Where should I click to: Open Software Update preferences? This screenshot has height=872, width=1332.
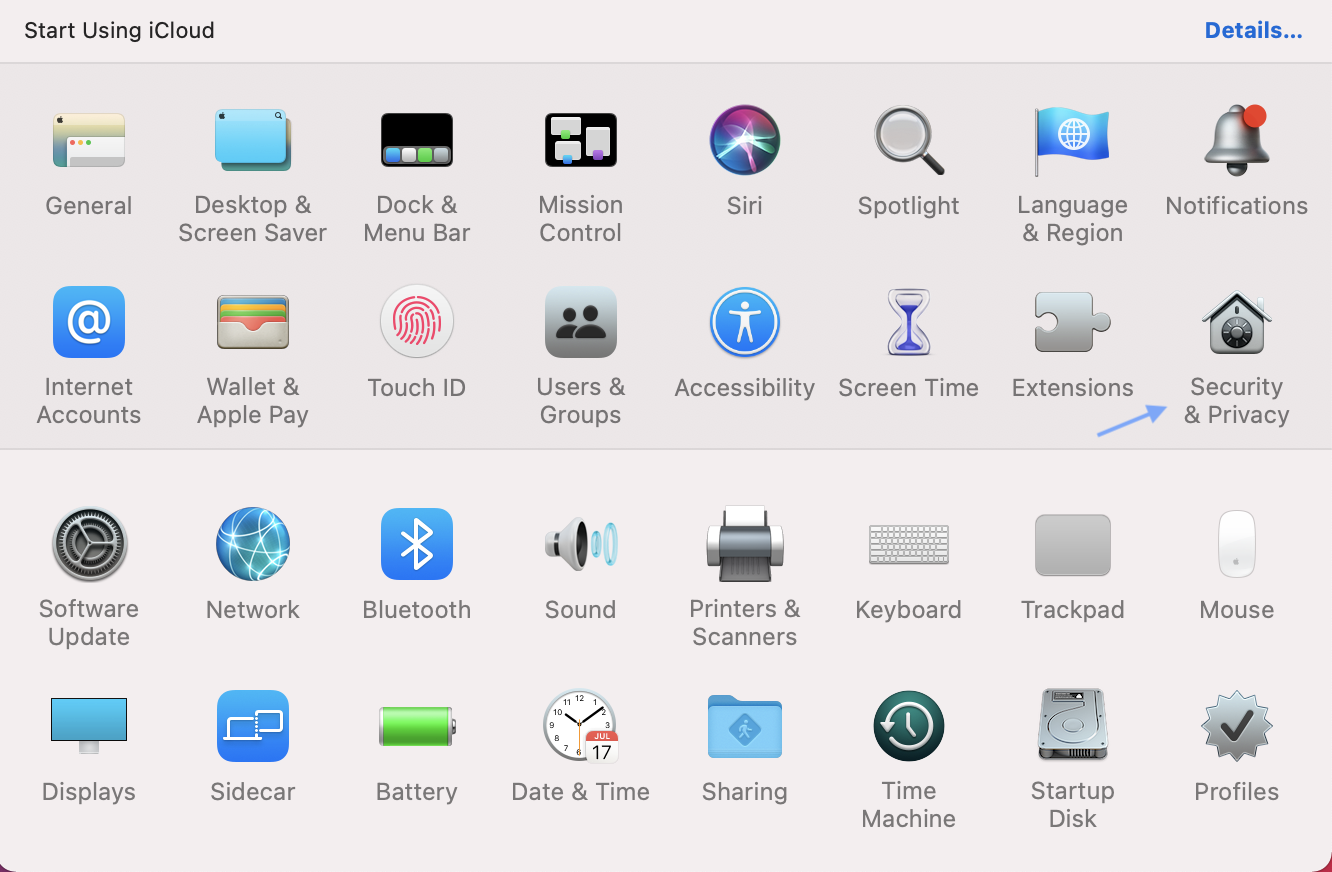[89, 544]
